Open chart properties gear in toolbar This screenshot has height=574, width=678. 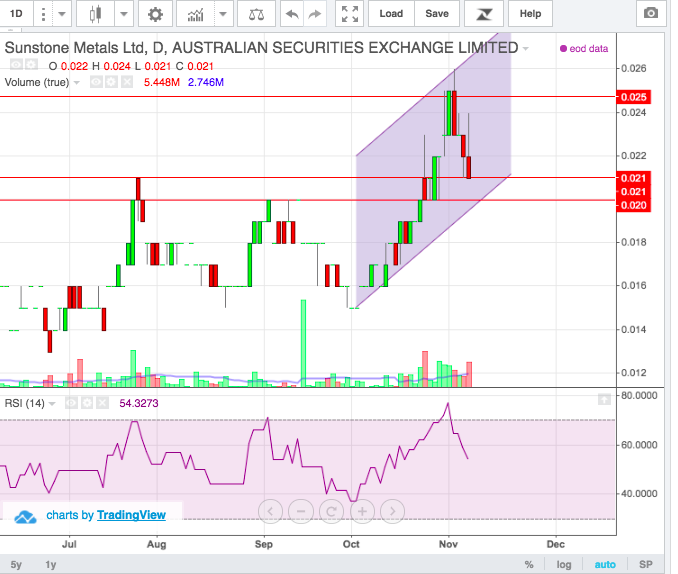point(155,14)
